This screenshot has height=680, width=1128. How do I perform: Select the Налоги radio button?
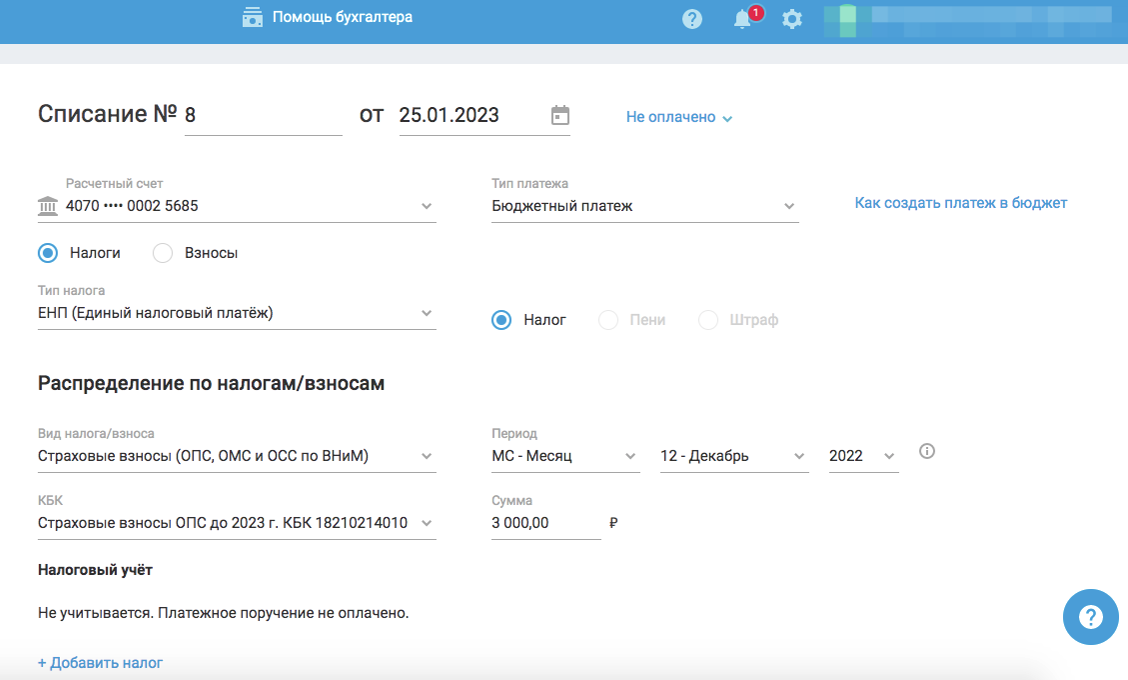click(x=48, y=253)
